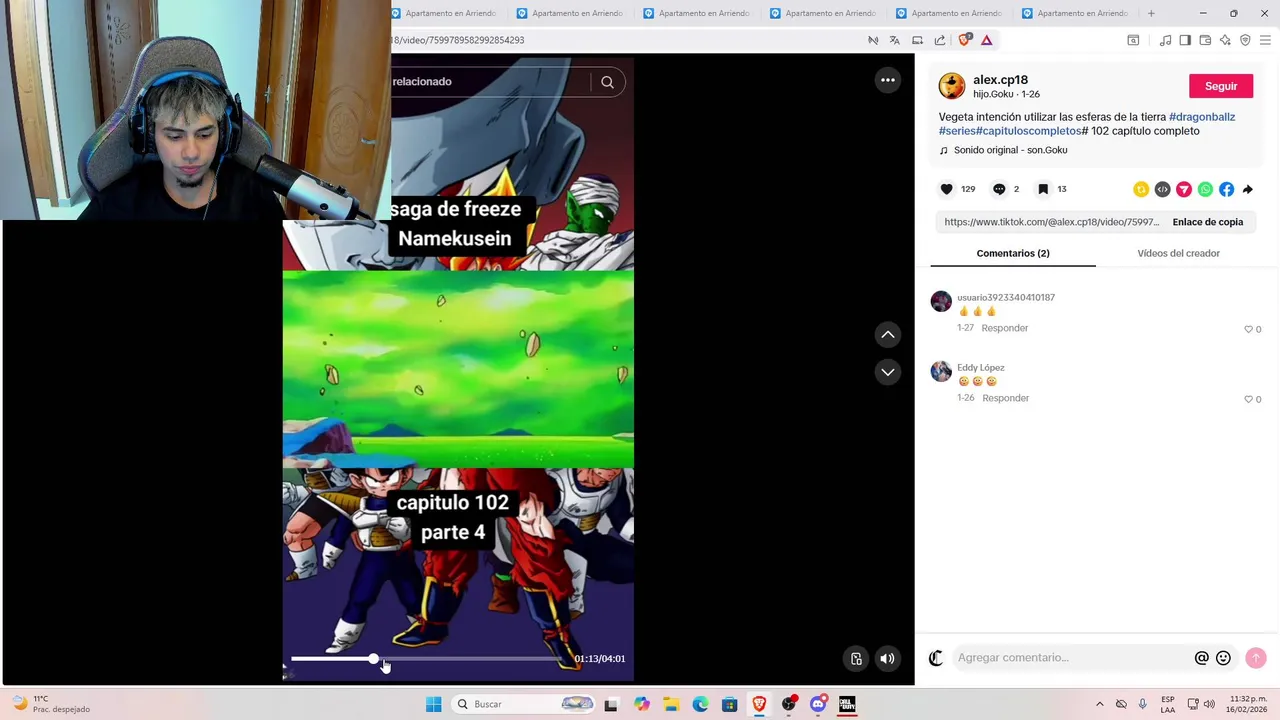Copy link with Enlace de copia
This screenshot has width=1280, height=720.
pyautogui.click(x=1207, y=222)
